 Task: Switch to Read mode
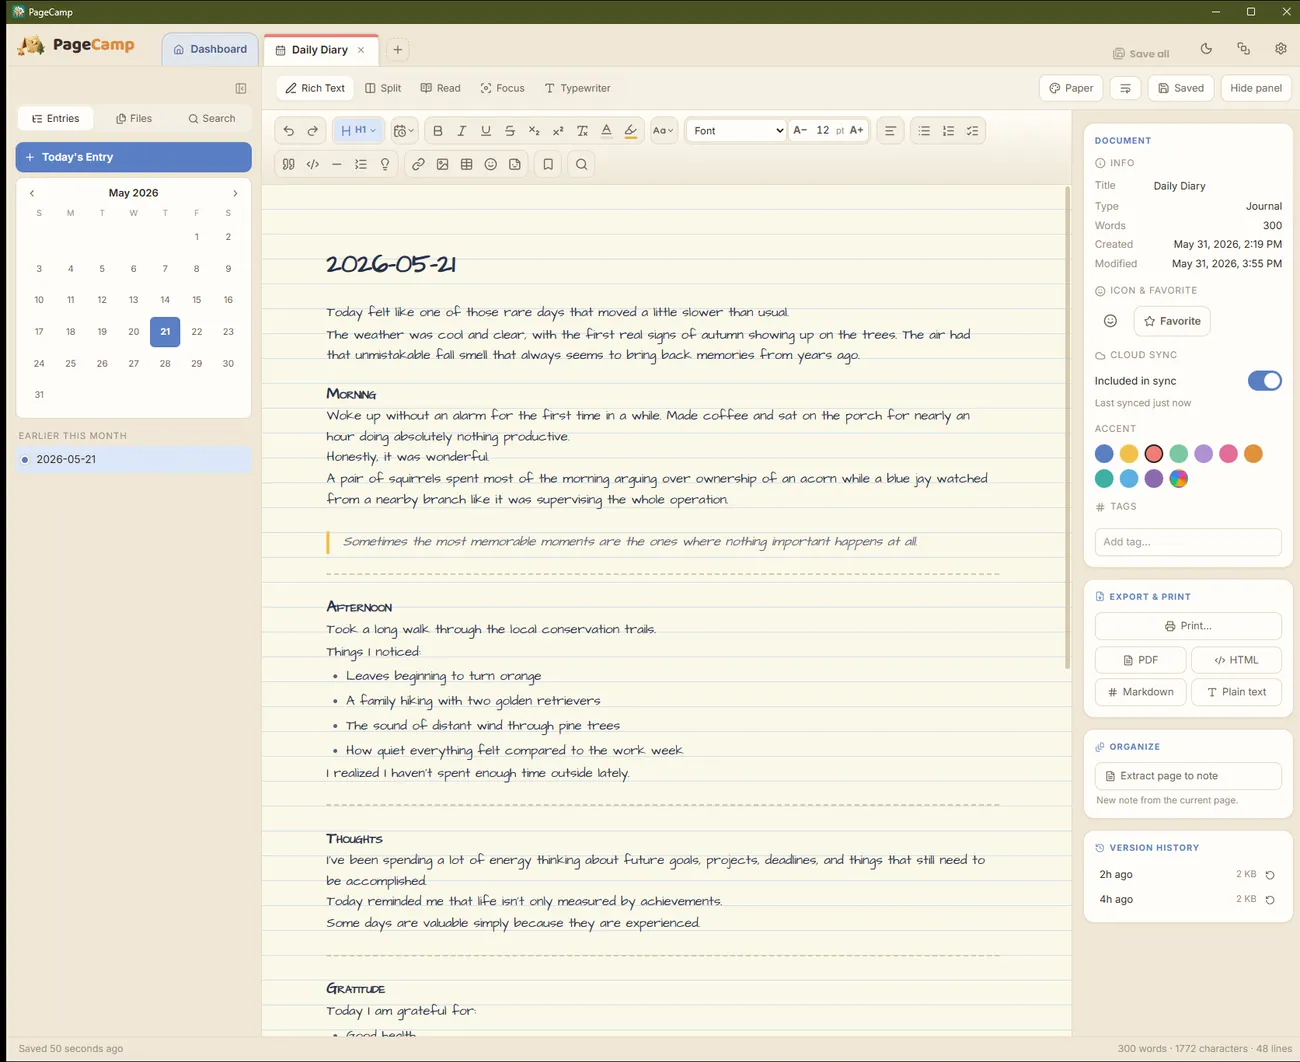coord(441,88)
